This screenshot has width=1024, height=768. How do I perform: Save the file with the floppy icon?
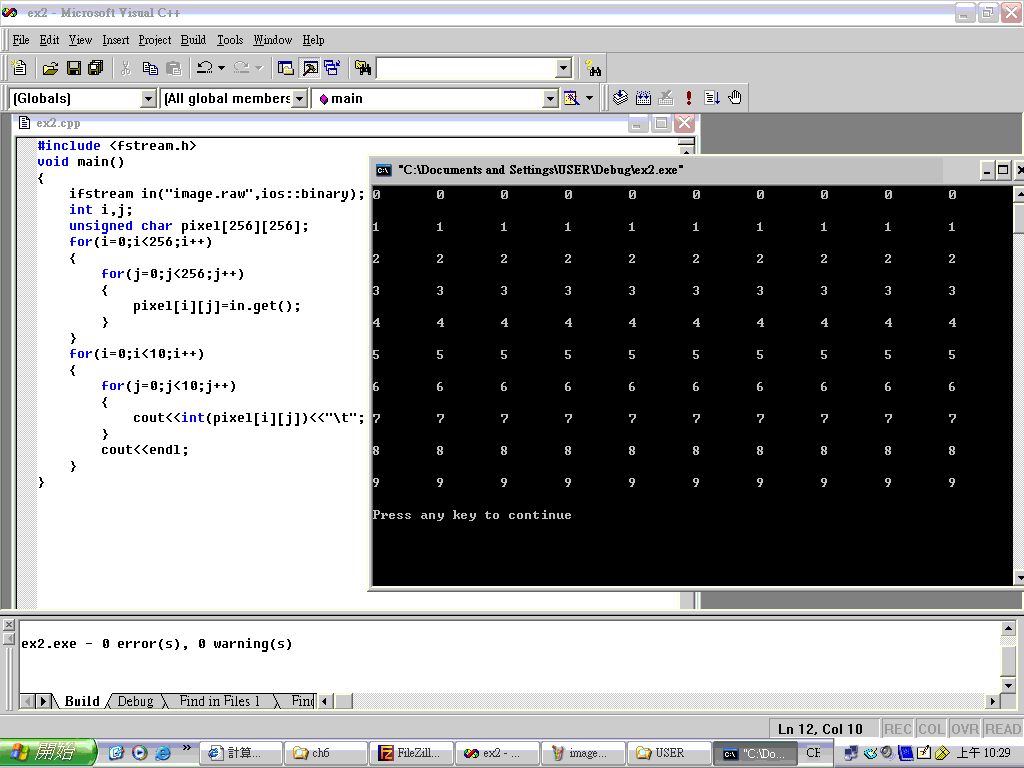point(73,68)
